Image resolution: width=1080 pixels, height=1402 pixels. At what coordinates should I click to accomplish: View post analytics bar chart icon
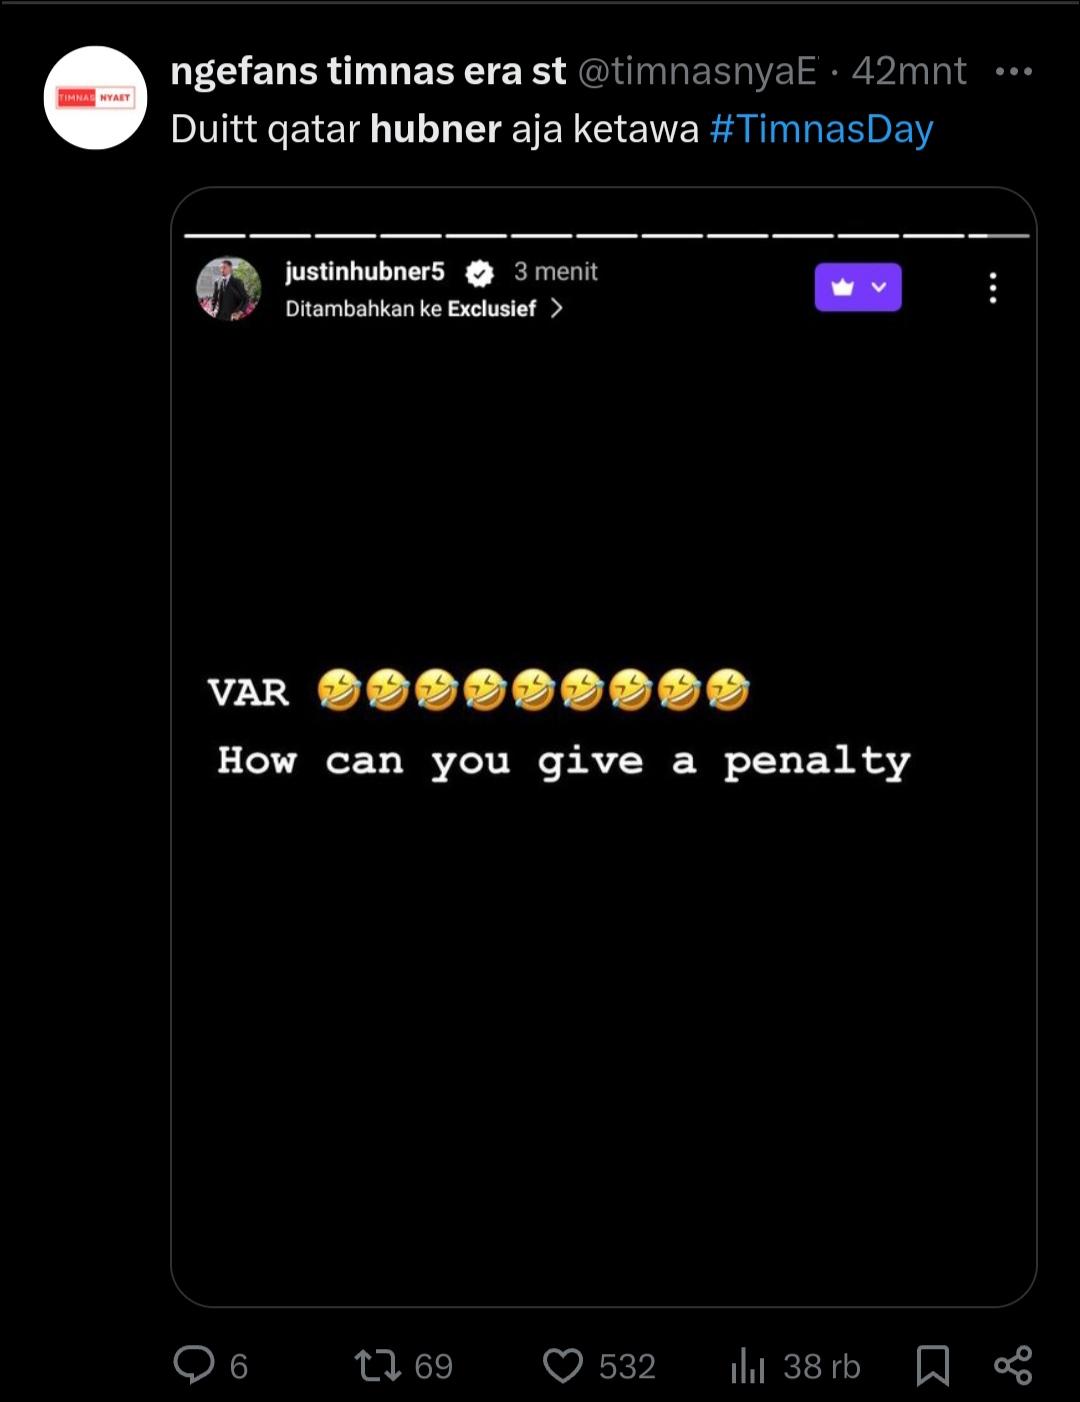click(747, 1365)
